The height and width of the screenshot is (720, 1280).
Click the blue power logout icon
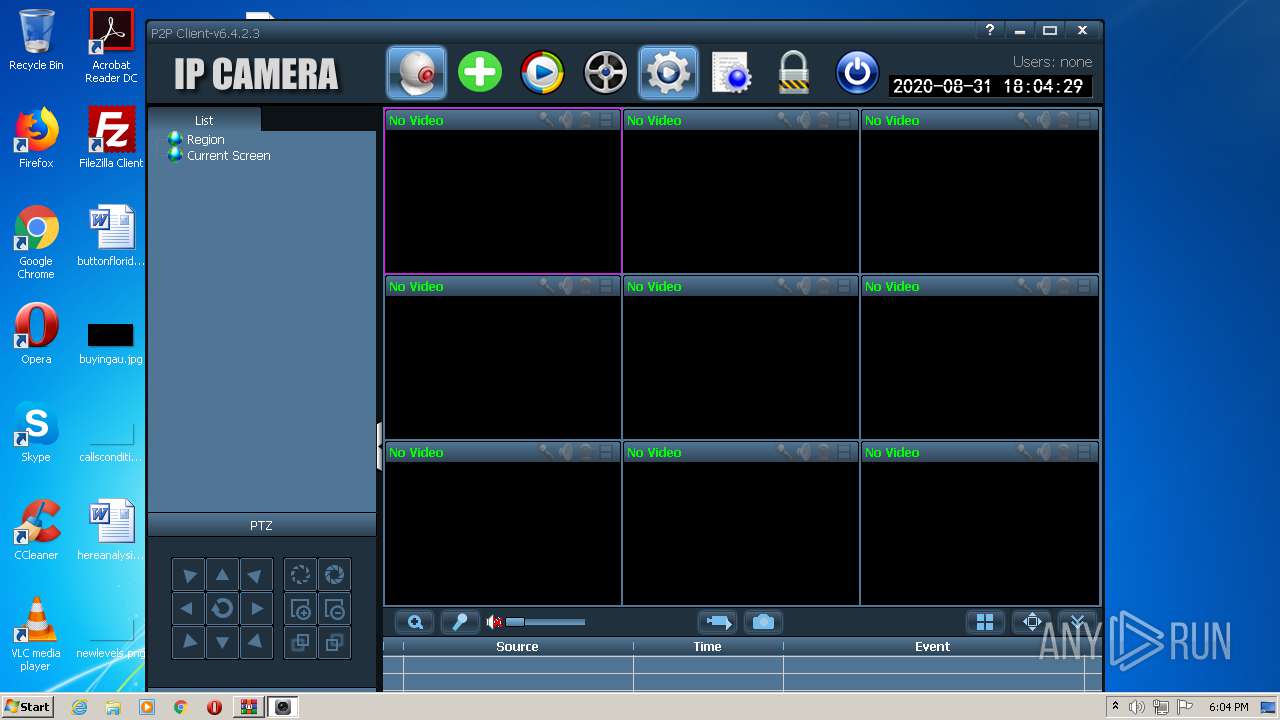coord(857,73)
